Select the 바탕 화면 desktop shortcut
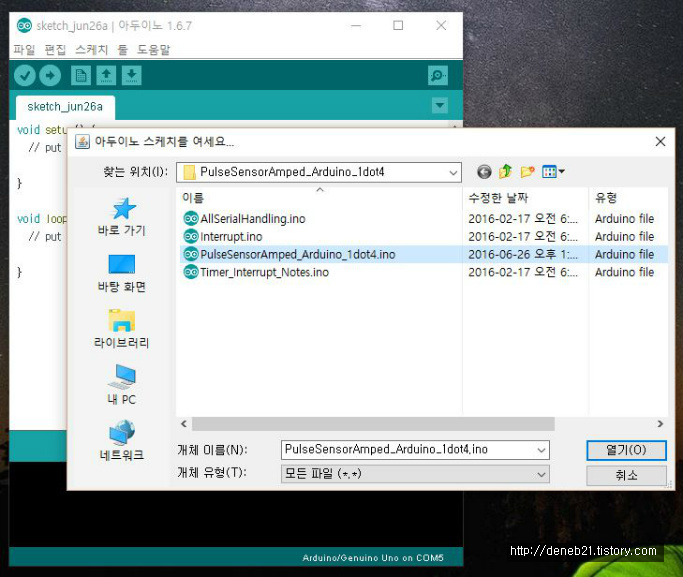683x577 pixels. coord(122,273)
